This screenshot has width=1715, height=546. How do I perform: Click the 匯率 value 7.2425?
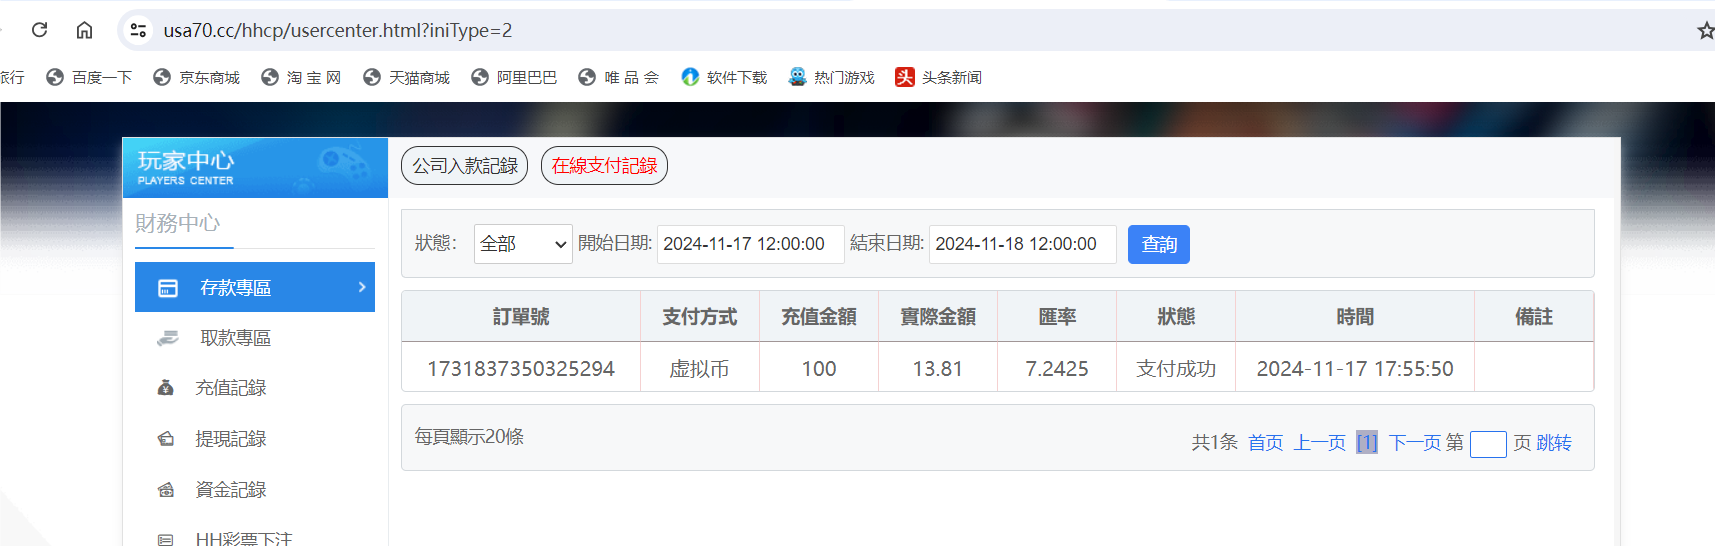click(1057, 369)
